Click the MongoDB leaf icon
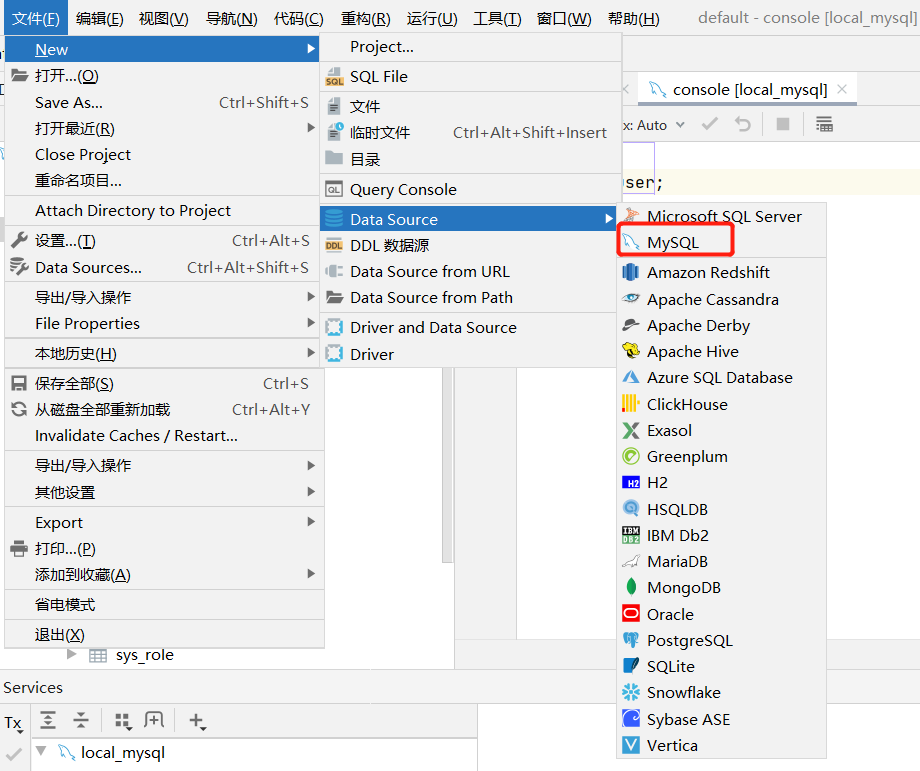This screenshot has height=771, width=920. 631,587
